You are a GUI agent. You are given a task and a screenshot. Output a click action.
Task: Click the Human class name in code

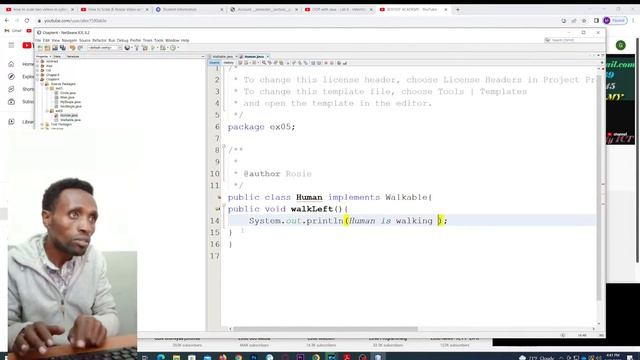pos(309,197)
